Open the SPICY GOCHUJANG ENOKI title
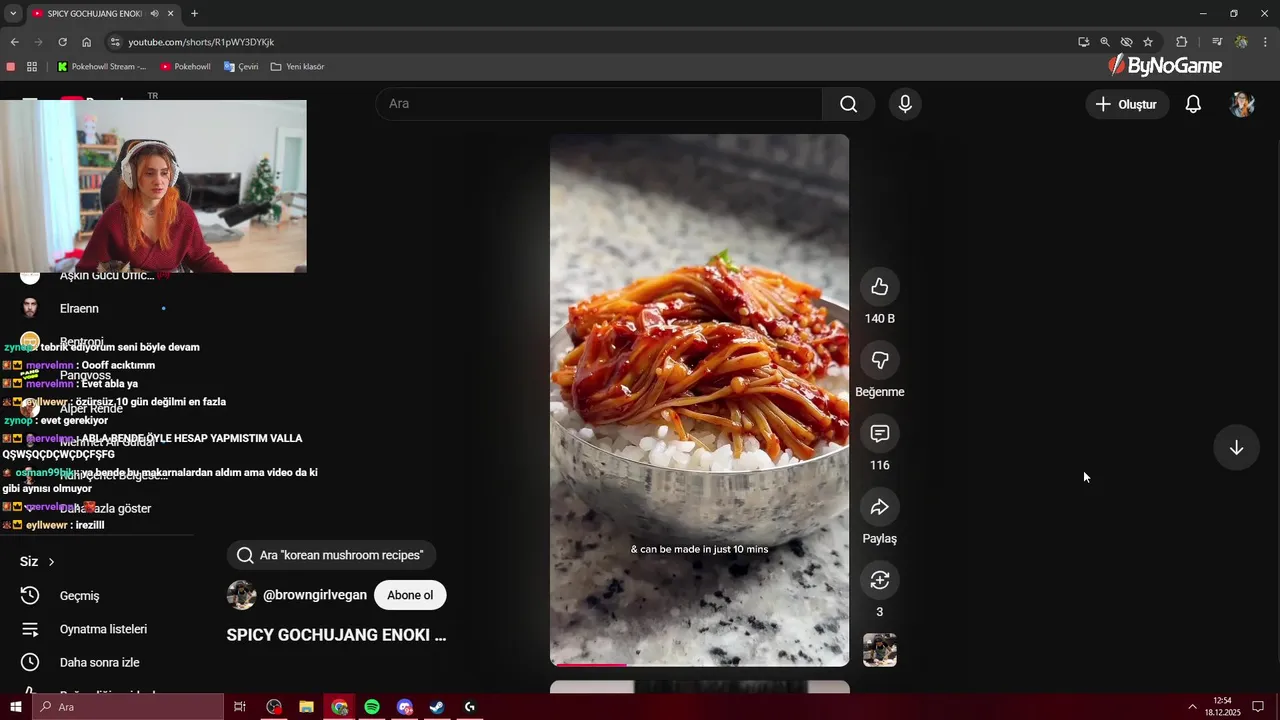This screenshot has width=1280, height=720. click(x=336, y=635)
